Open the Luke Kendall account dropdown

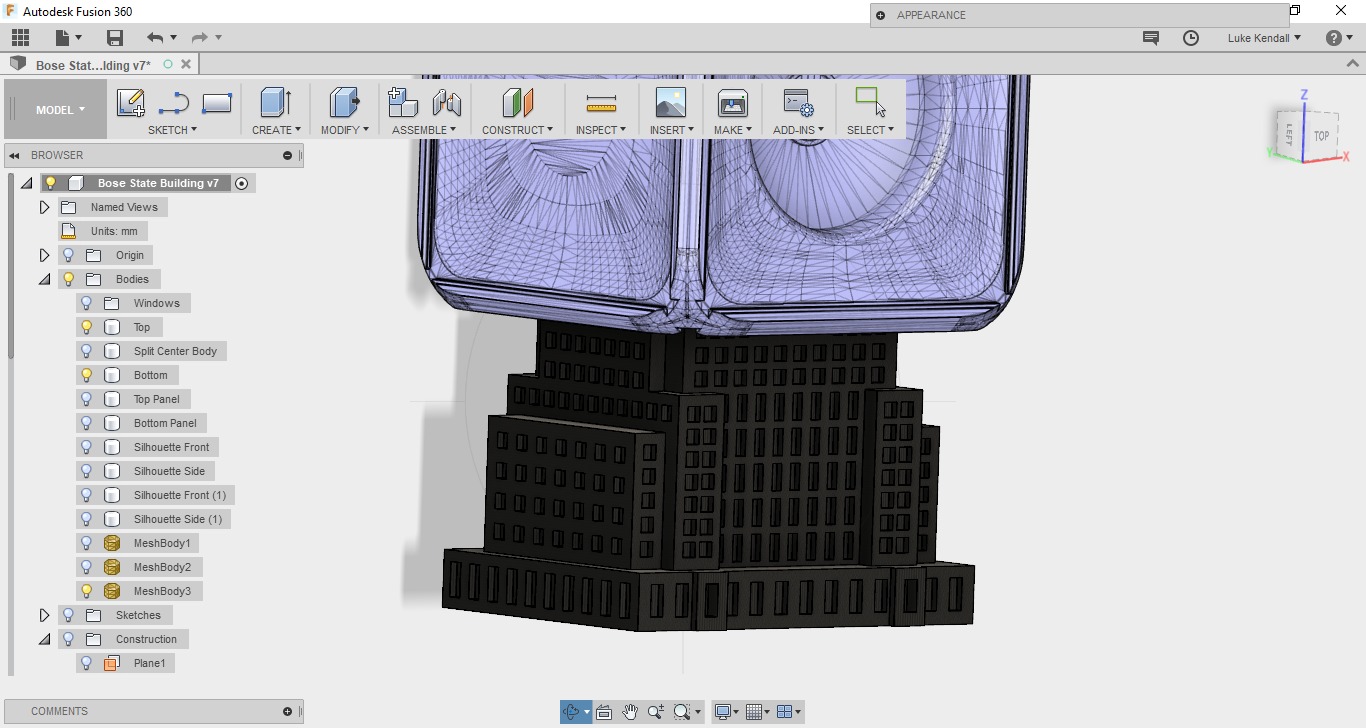click(1265, 38)
